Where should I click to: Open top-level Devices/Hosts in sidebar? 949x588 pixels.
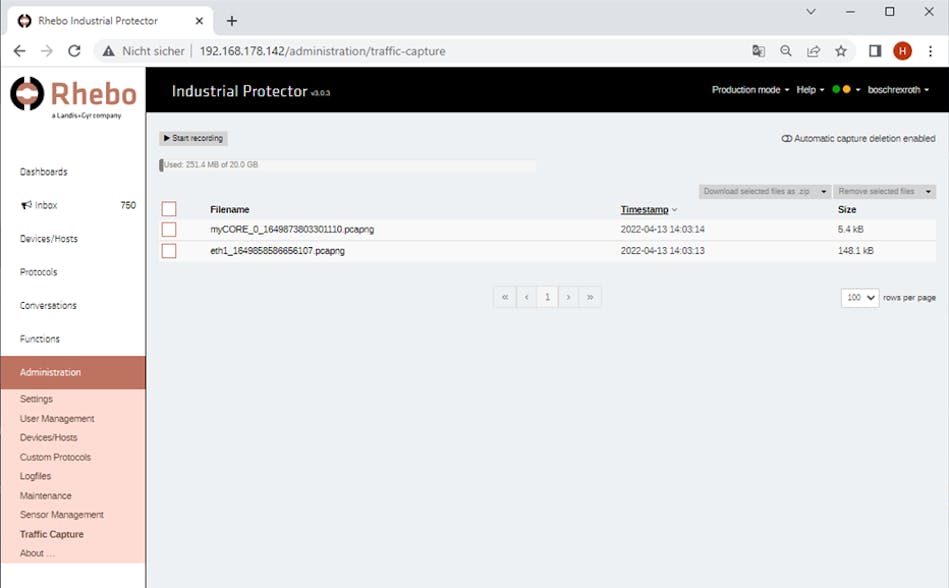pyautogui.click(x=49, y=238)
